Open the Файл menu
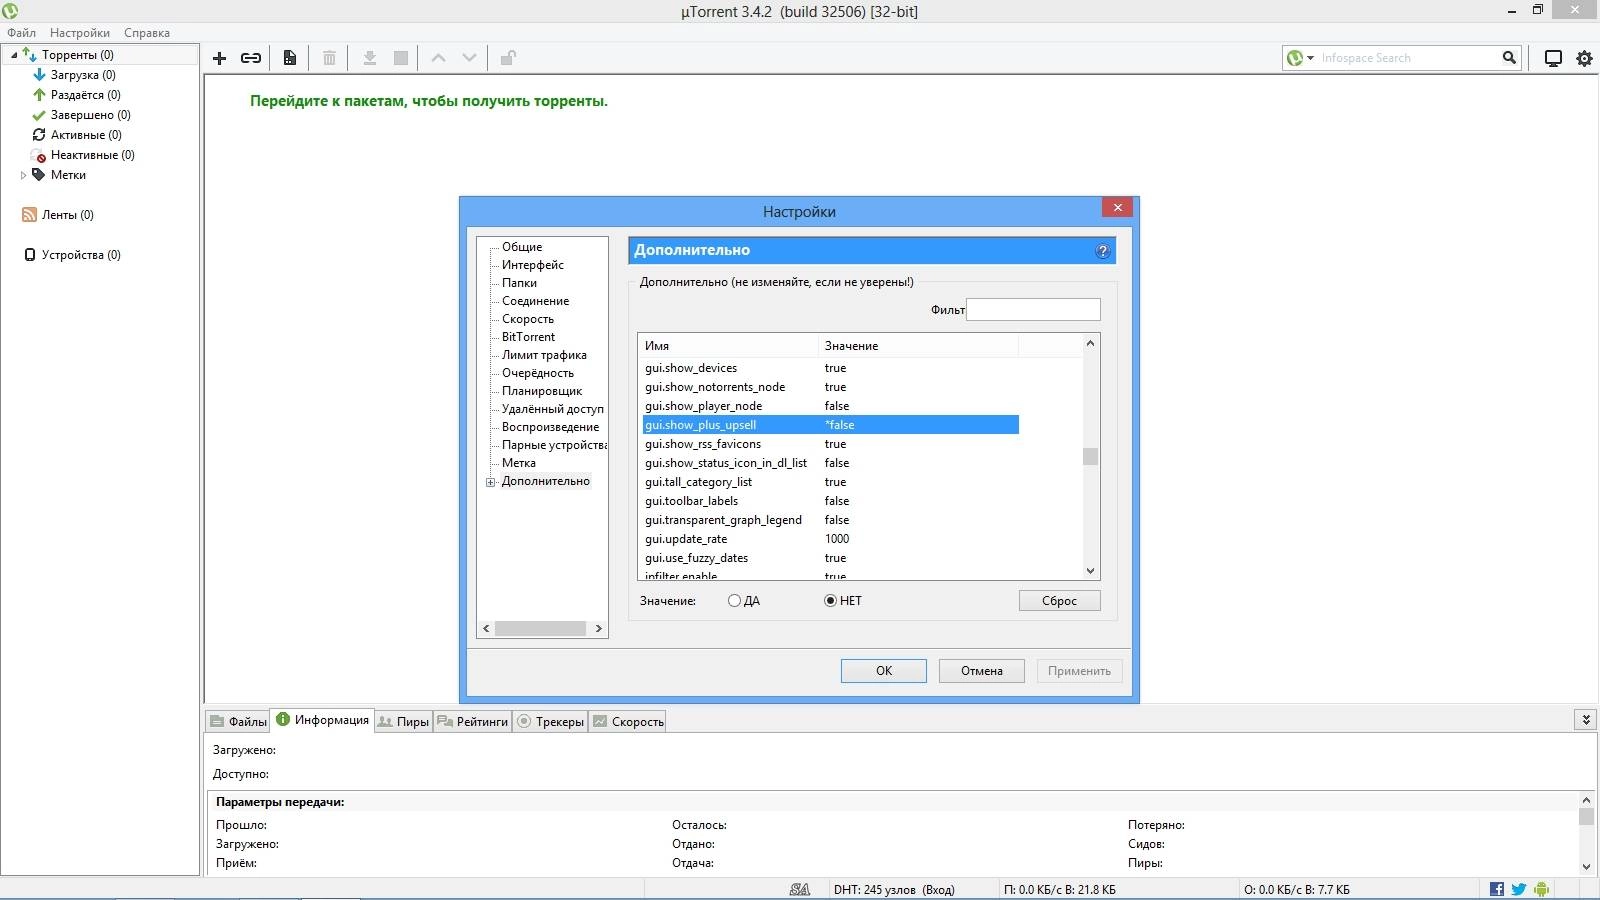The image size is (1600, 900). [x=21, y=32]
